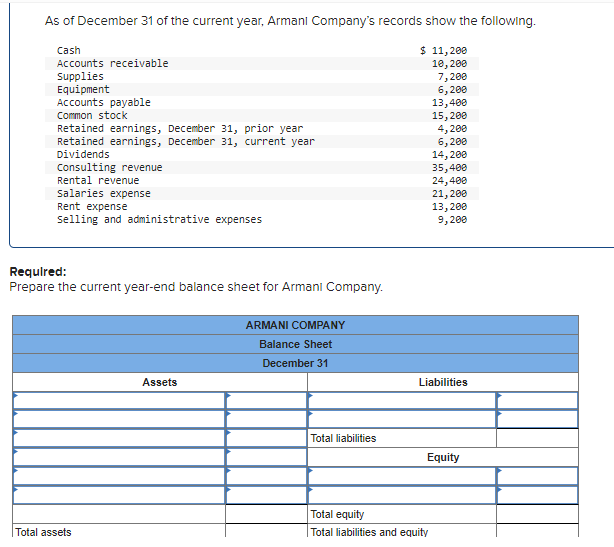Click the 'Required:' heading
This screenshot has height=547, width=614.
coord(38,271)
